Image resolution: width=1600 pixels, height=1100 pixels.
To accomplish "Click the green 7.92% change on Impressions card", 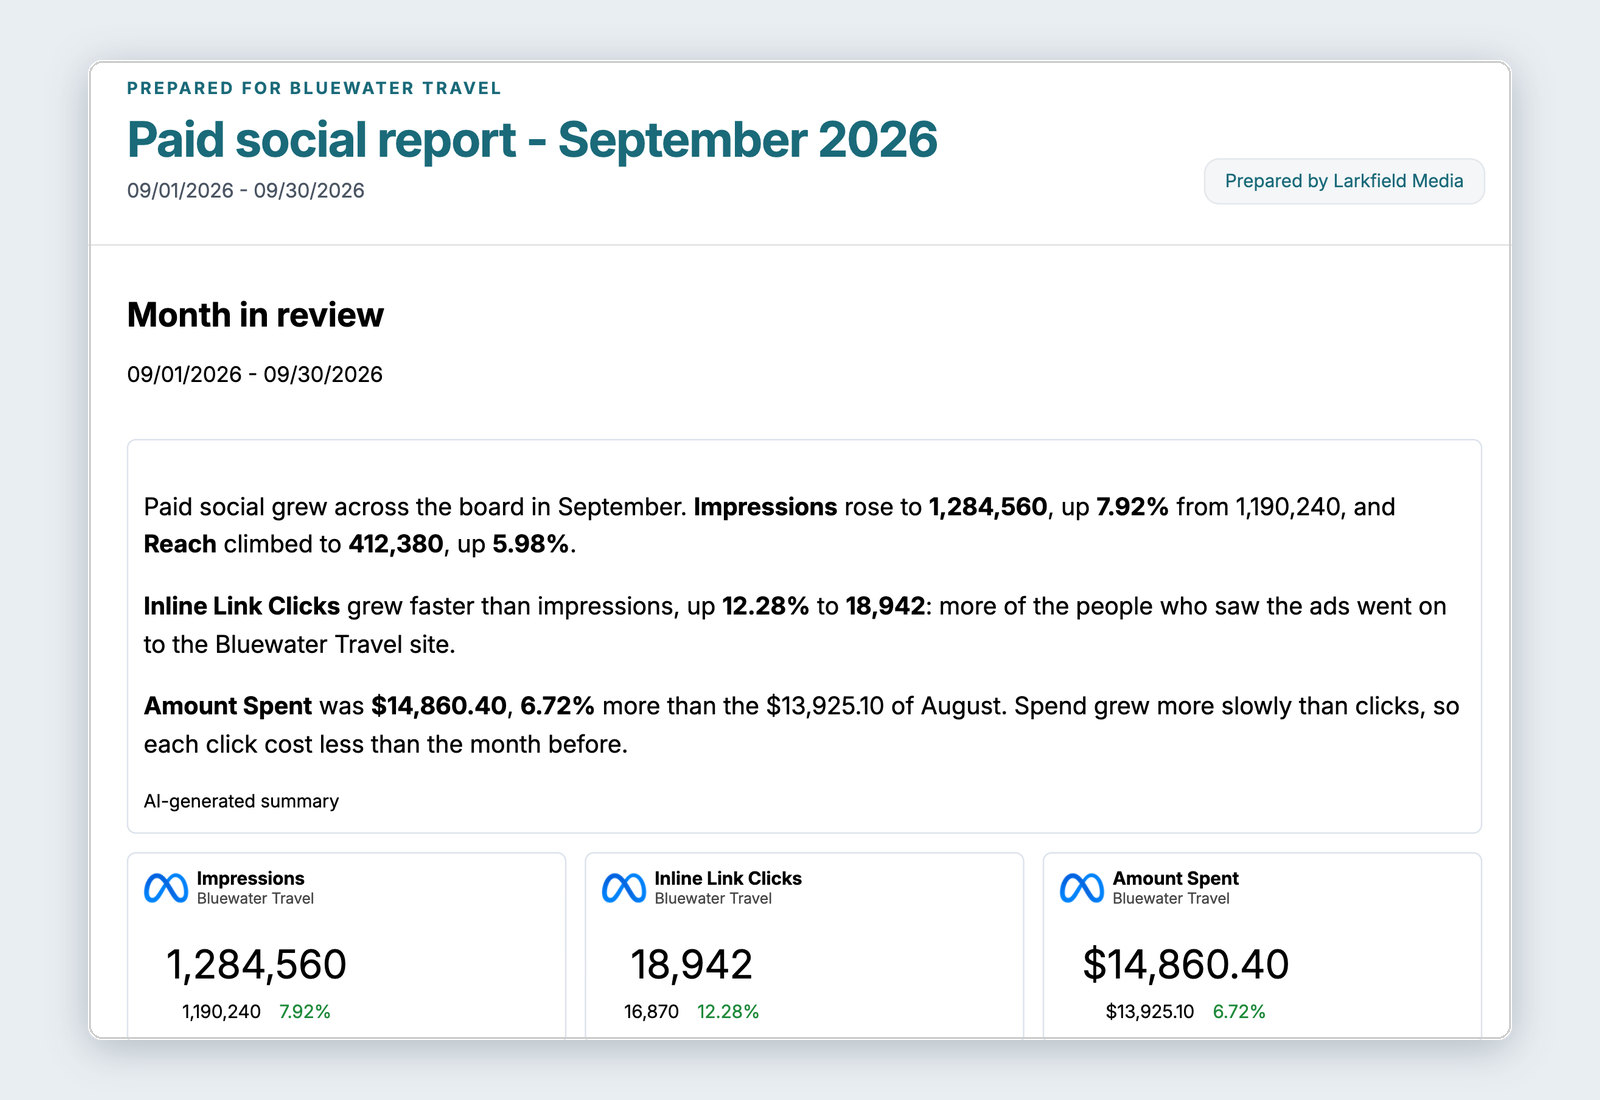I will pos(305,1012).
